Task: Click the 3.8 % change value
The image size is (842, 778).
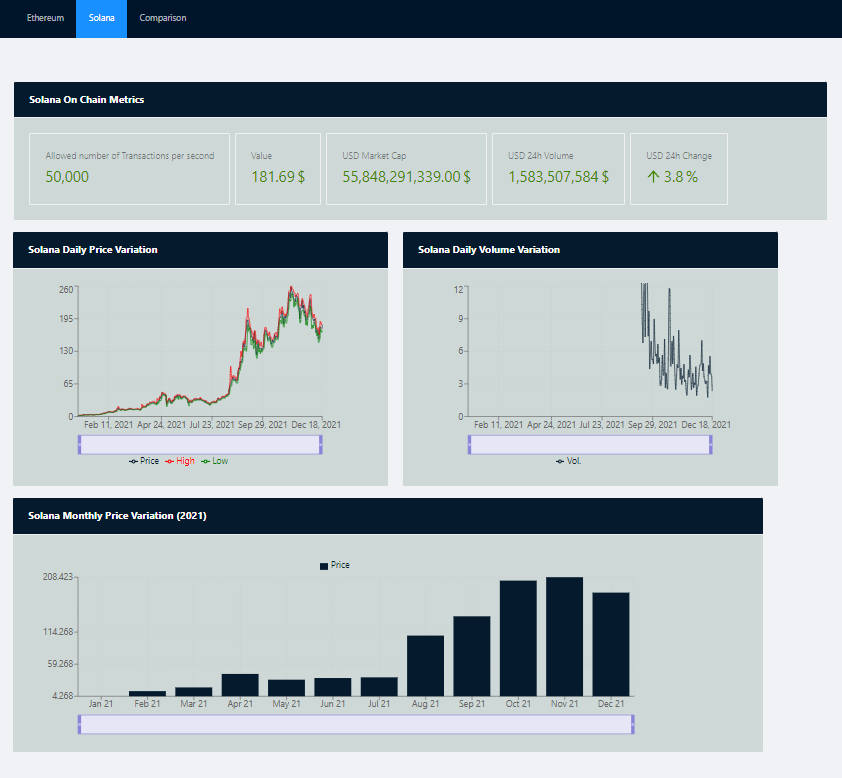Action: (x=681, y=177)
